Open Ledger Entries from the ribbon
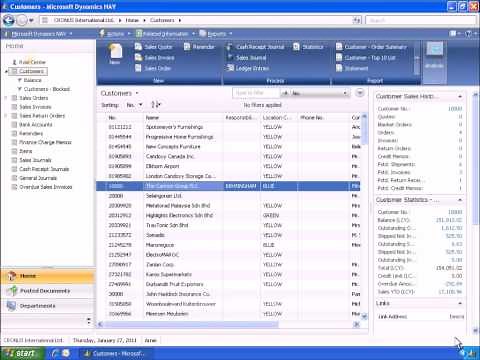480x360 pixels. click(x=248, y=68)
